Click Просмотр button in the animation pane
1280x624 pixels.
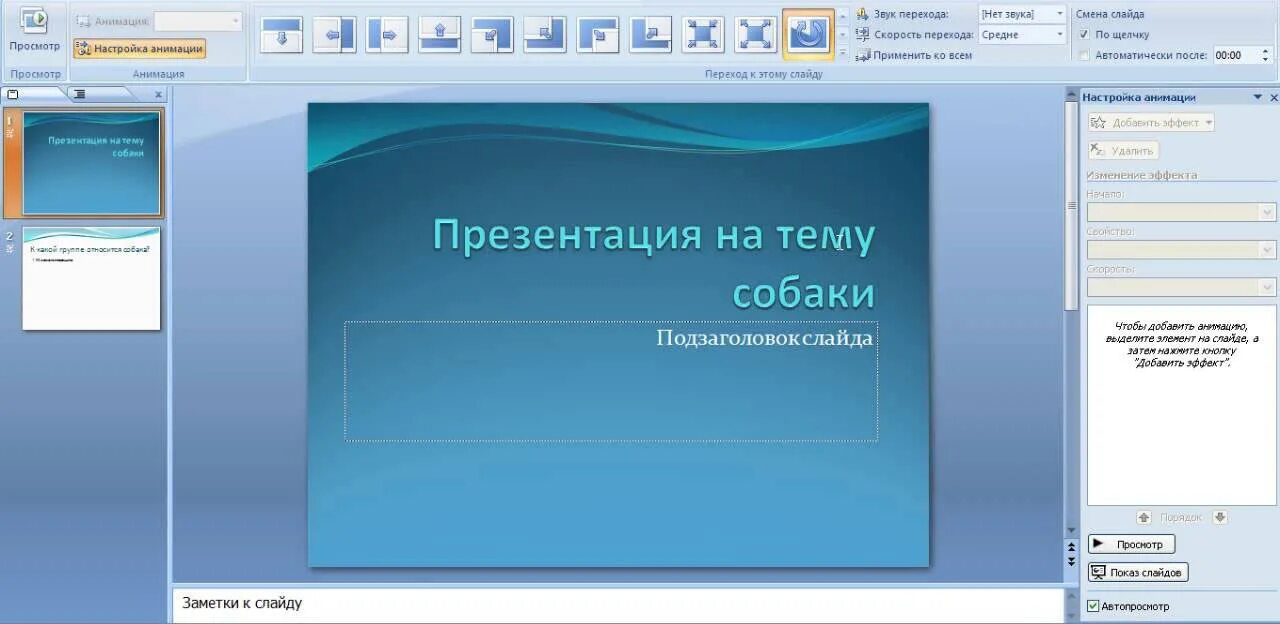click(1131, 544)
